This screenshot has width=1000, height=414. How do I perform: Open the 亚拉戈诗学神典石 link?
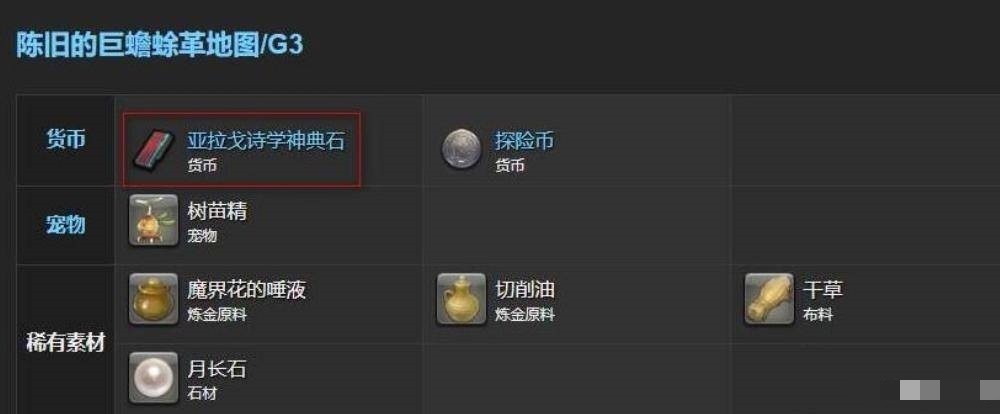[266, 141]
